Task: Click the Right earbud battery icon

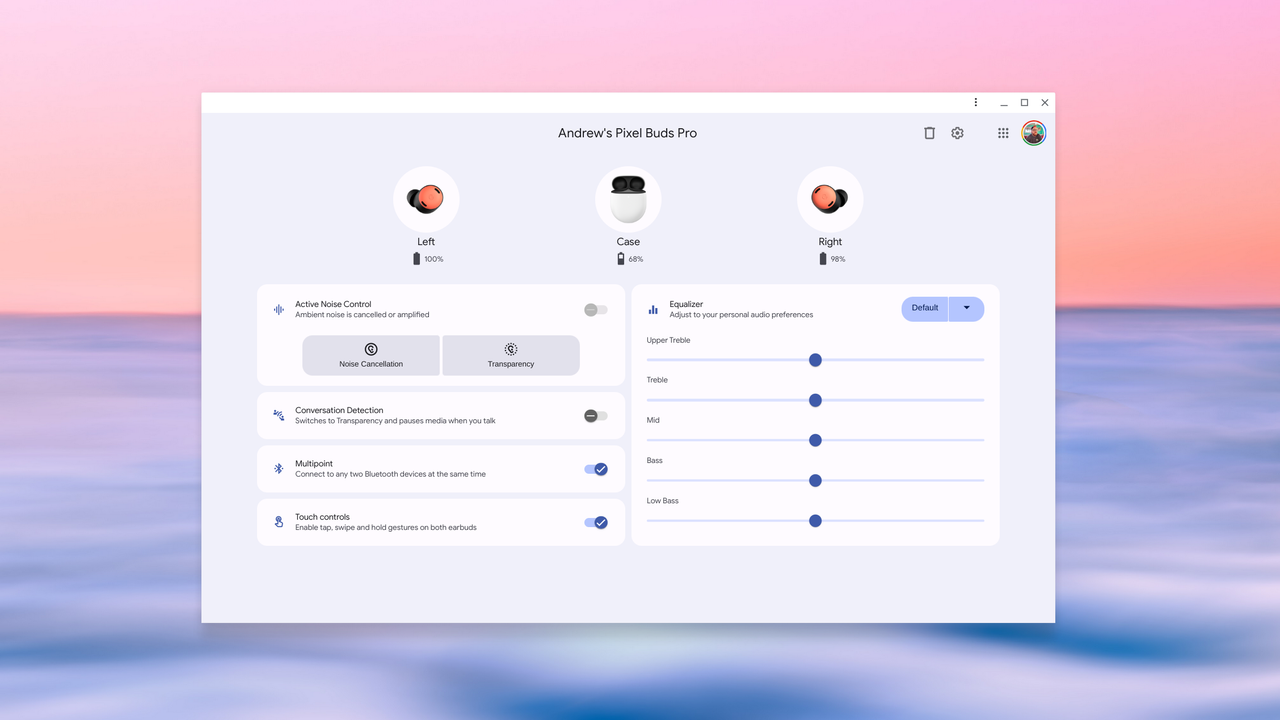Action: point(823,259)
